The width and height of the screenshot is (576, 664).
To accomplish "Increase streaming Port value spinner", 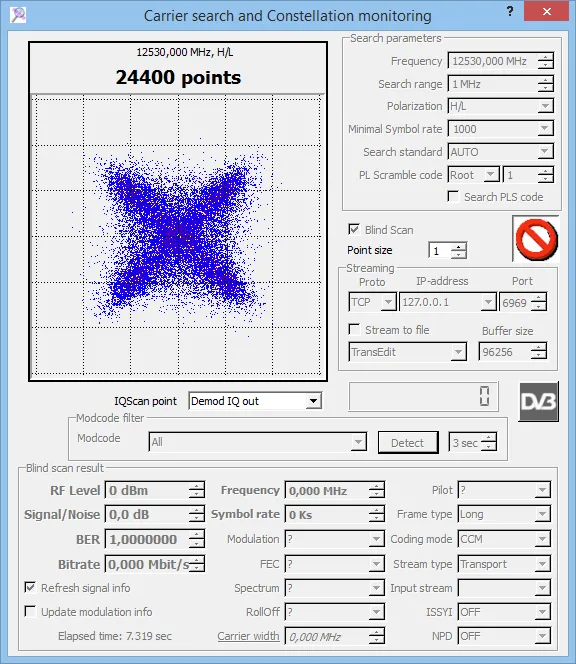I will [x=539, y=298].
